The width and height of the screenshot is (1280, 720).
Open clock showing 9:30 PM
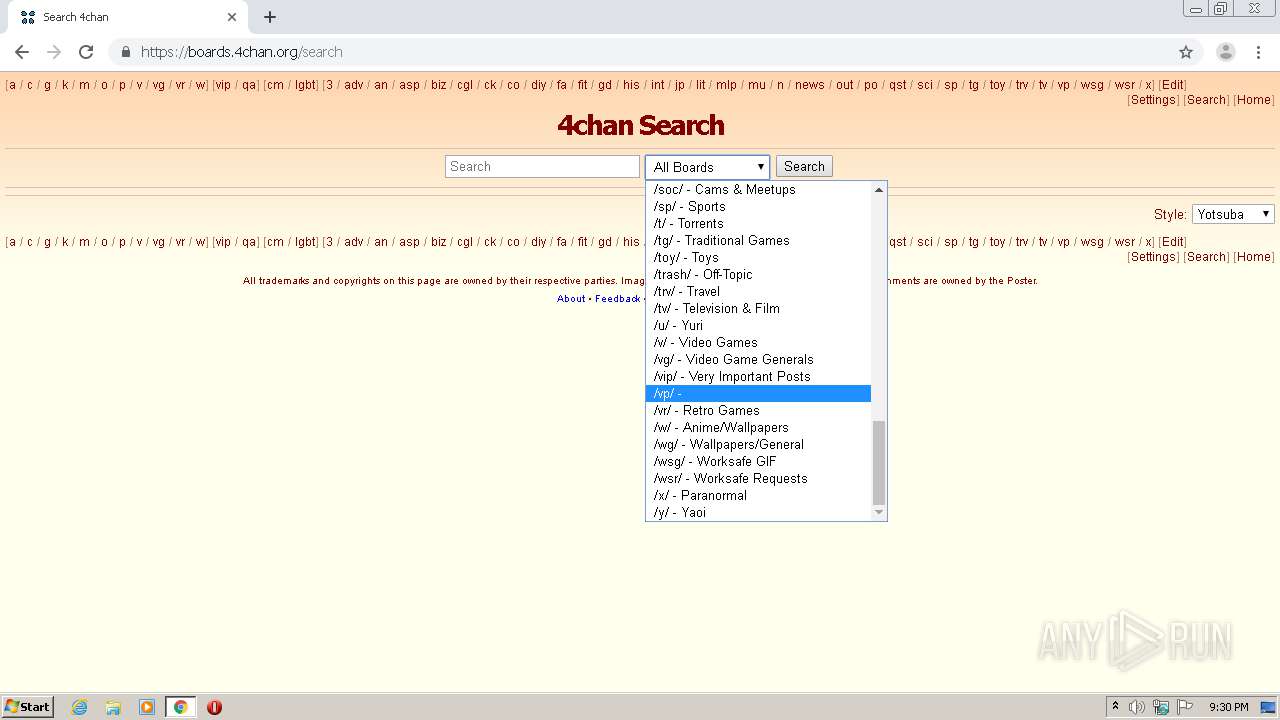coord(1228,707)
